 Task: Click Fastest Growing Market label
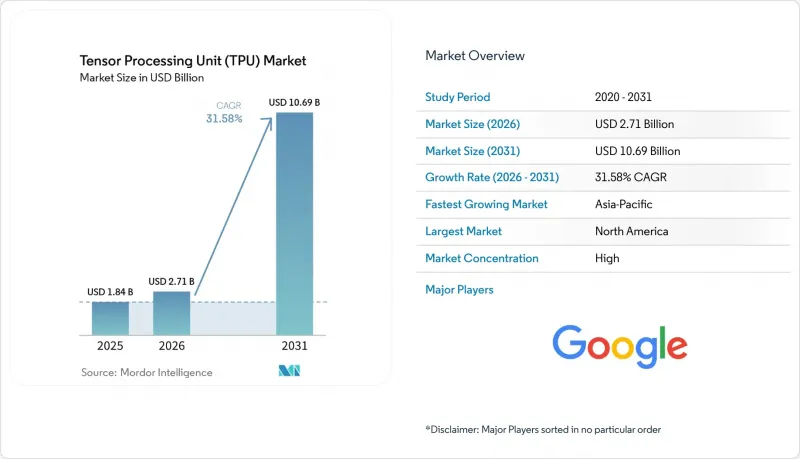(x=486, y=204)
